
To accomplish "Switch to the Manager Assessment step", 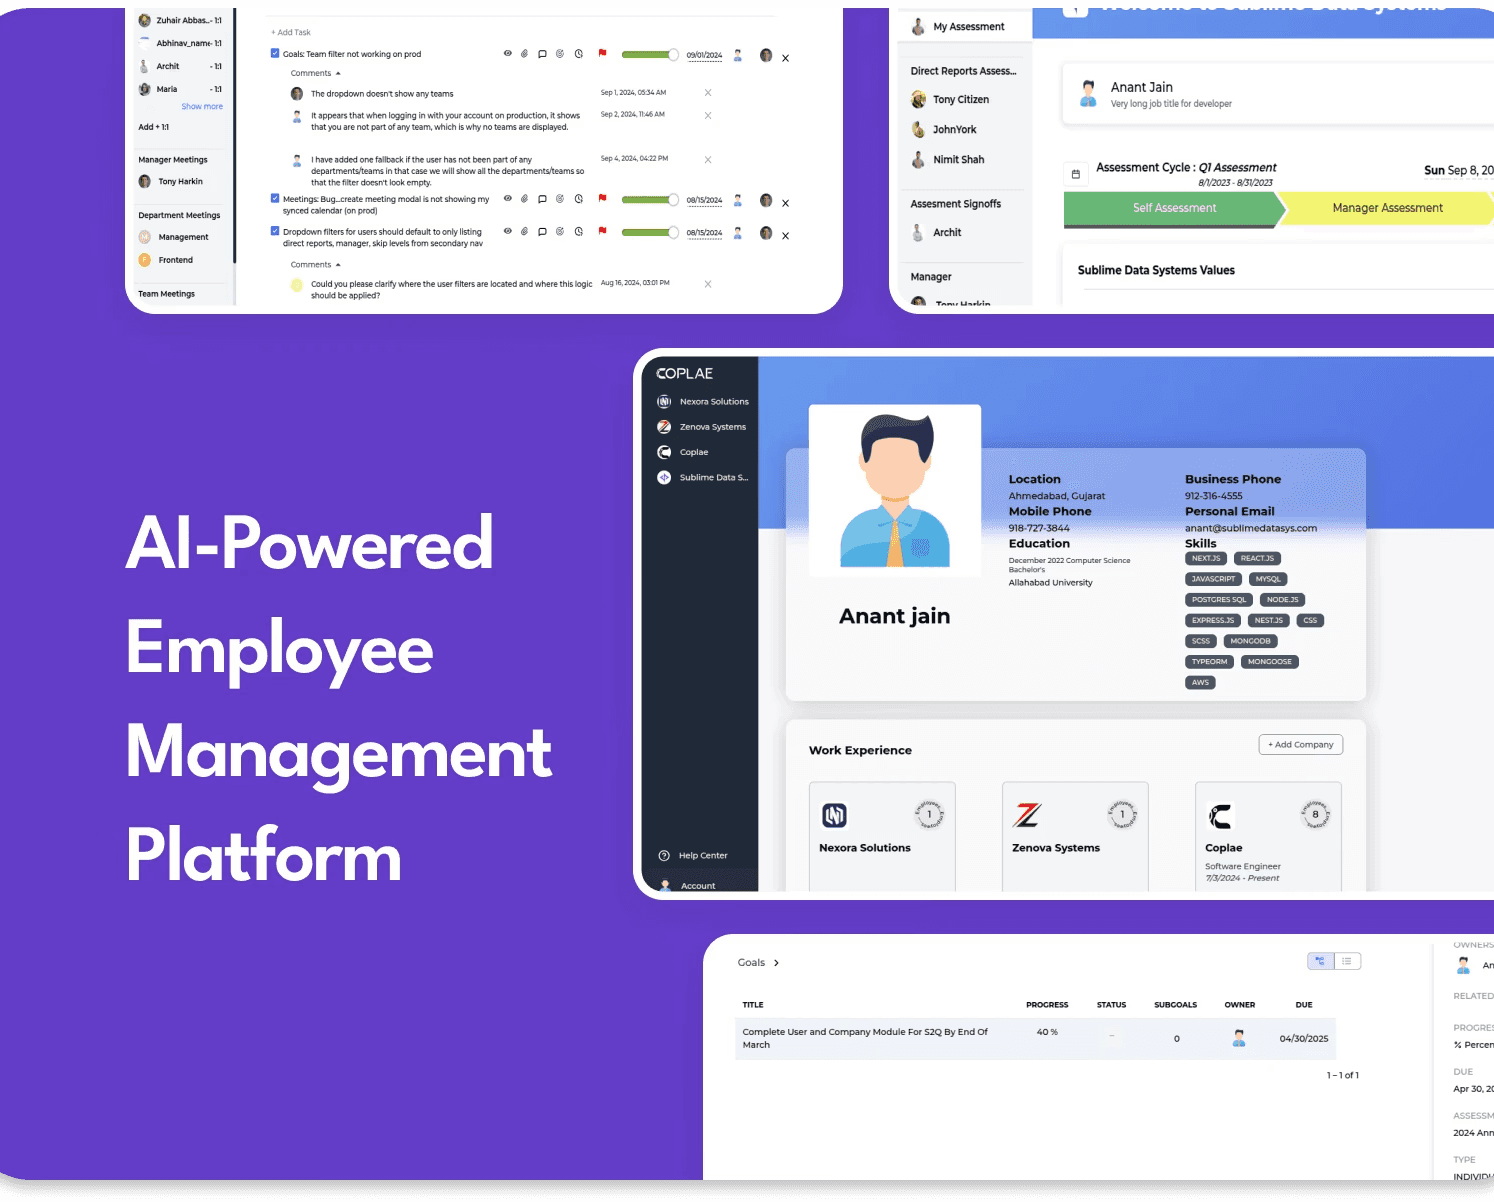I will tap(1387, 208).
